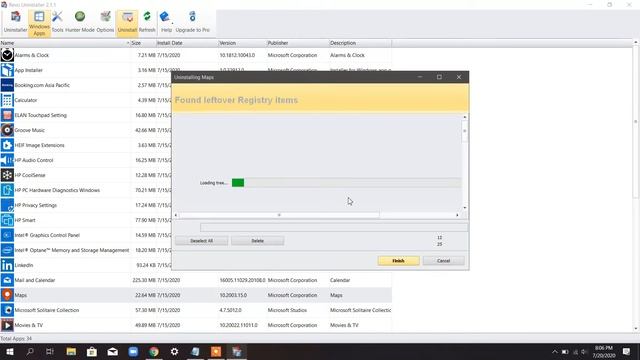Refresh the apps list
Viewport: 640px width, 360px height.
(x=147, y=22)
